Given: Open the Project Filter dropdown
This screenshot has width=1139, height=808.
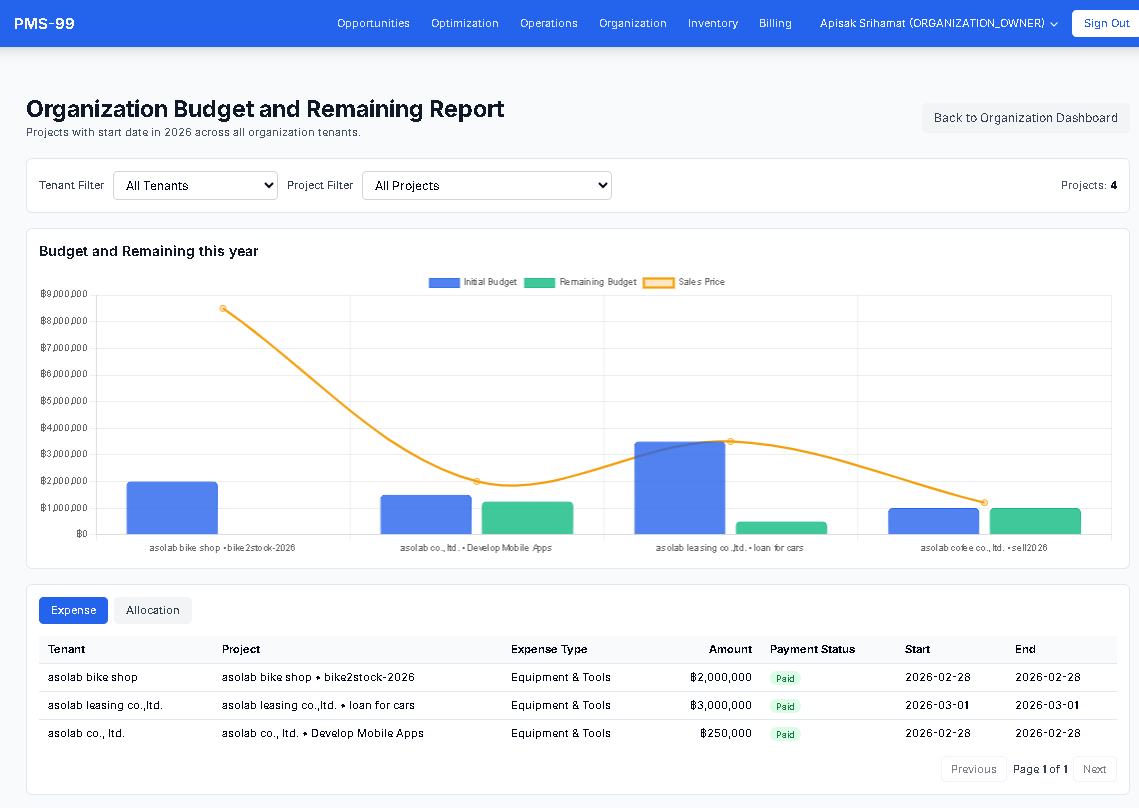Looking at the screenshot, I should pos(487,185).
